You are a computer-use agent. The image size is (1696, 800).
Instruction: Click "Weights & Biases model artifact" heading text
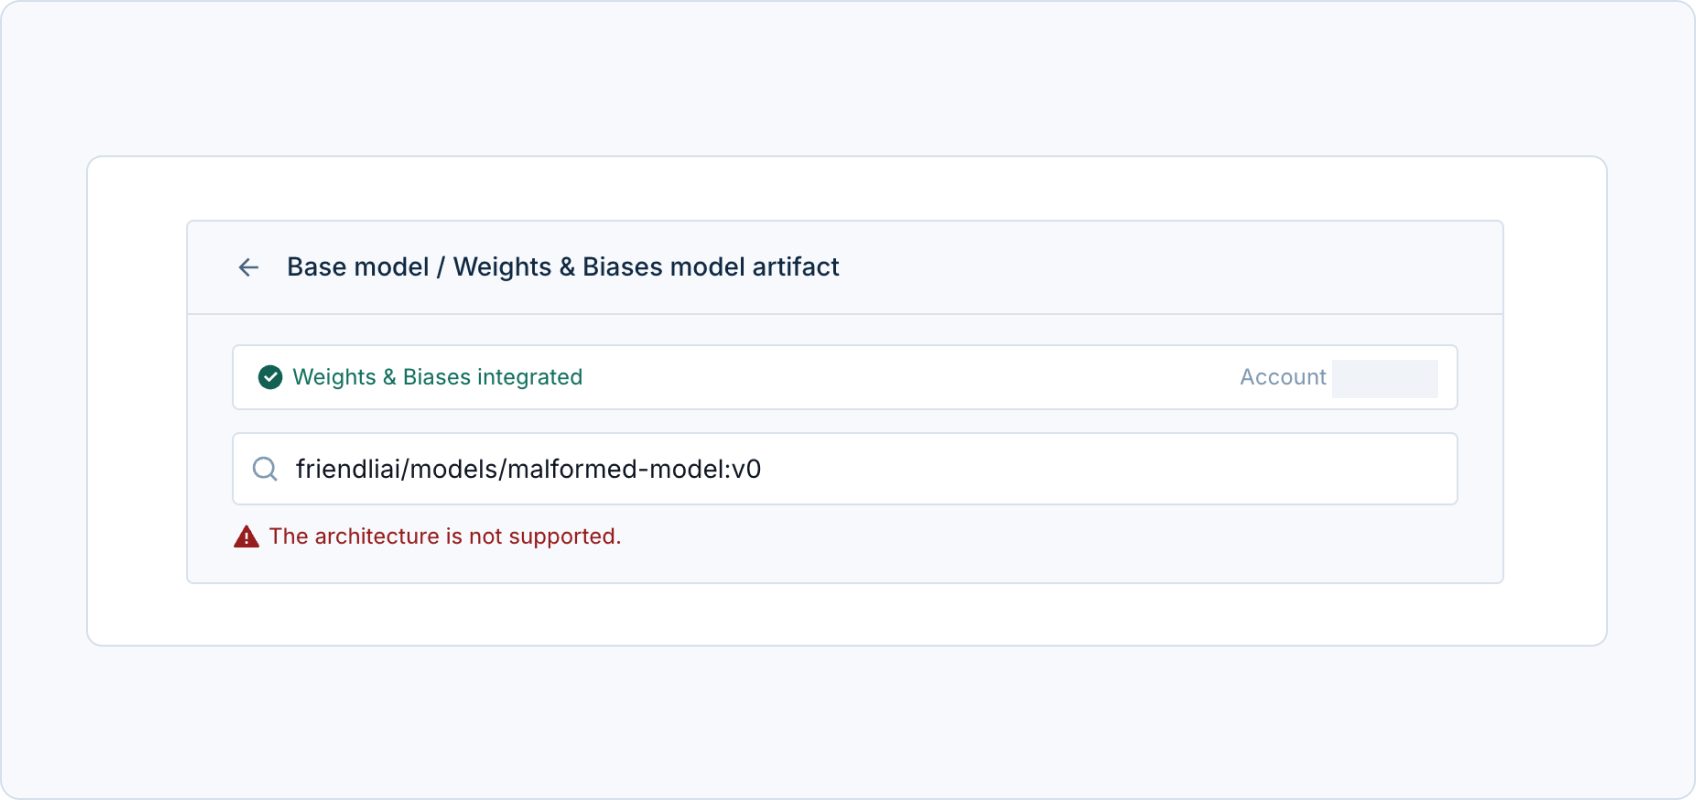click(x=646, y=267)
